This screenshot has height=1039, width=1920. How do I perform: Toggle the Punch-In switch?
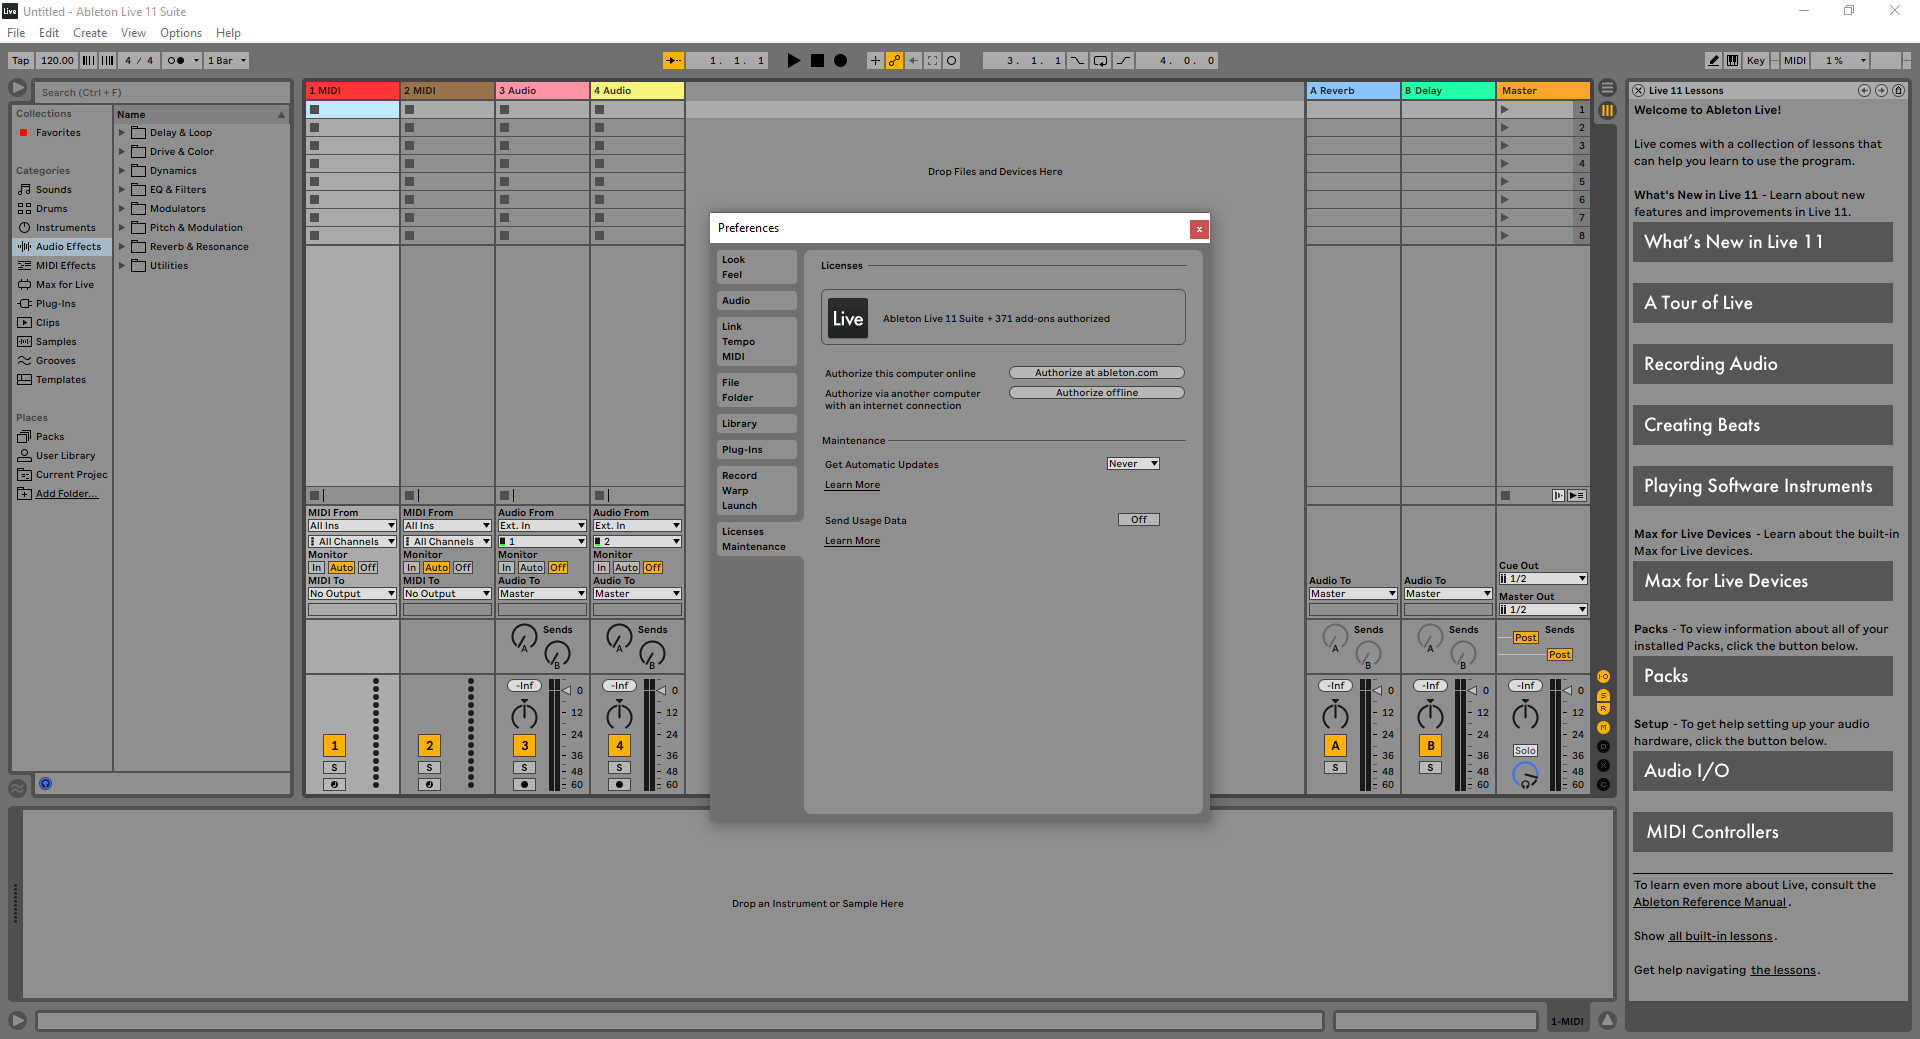(x=1077, y=60)
